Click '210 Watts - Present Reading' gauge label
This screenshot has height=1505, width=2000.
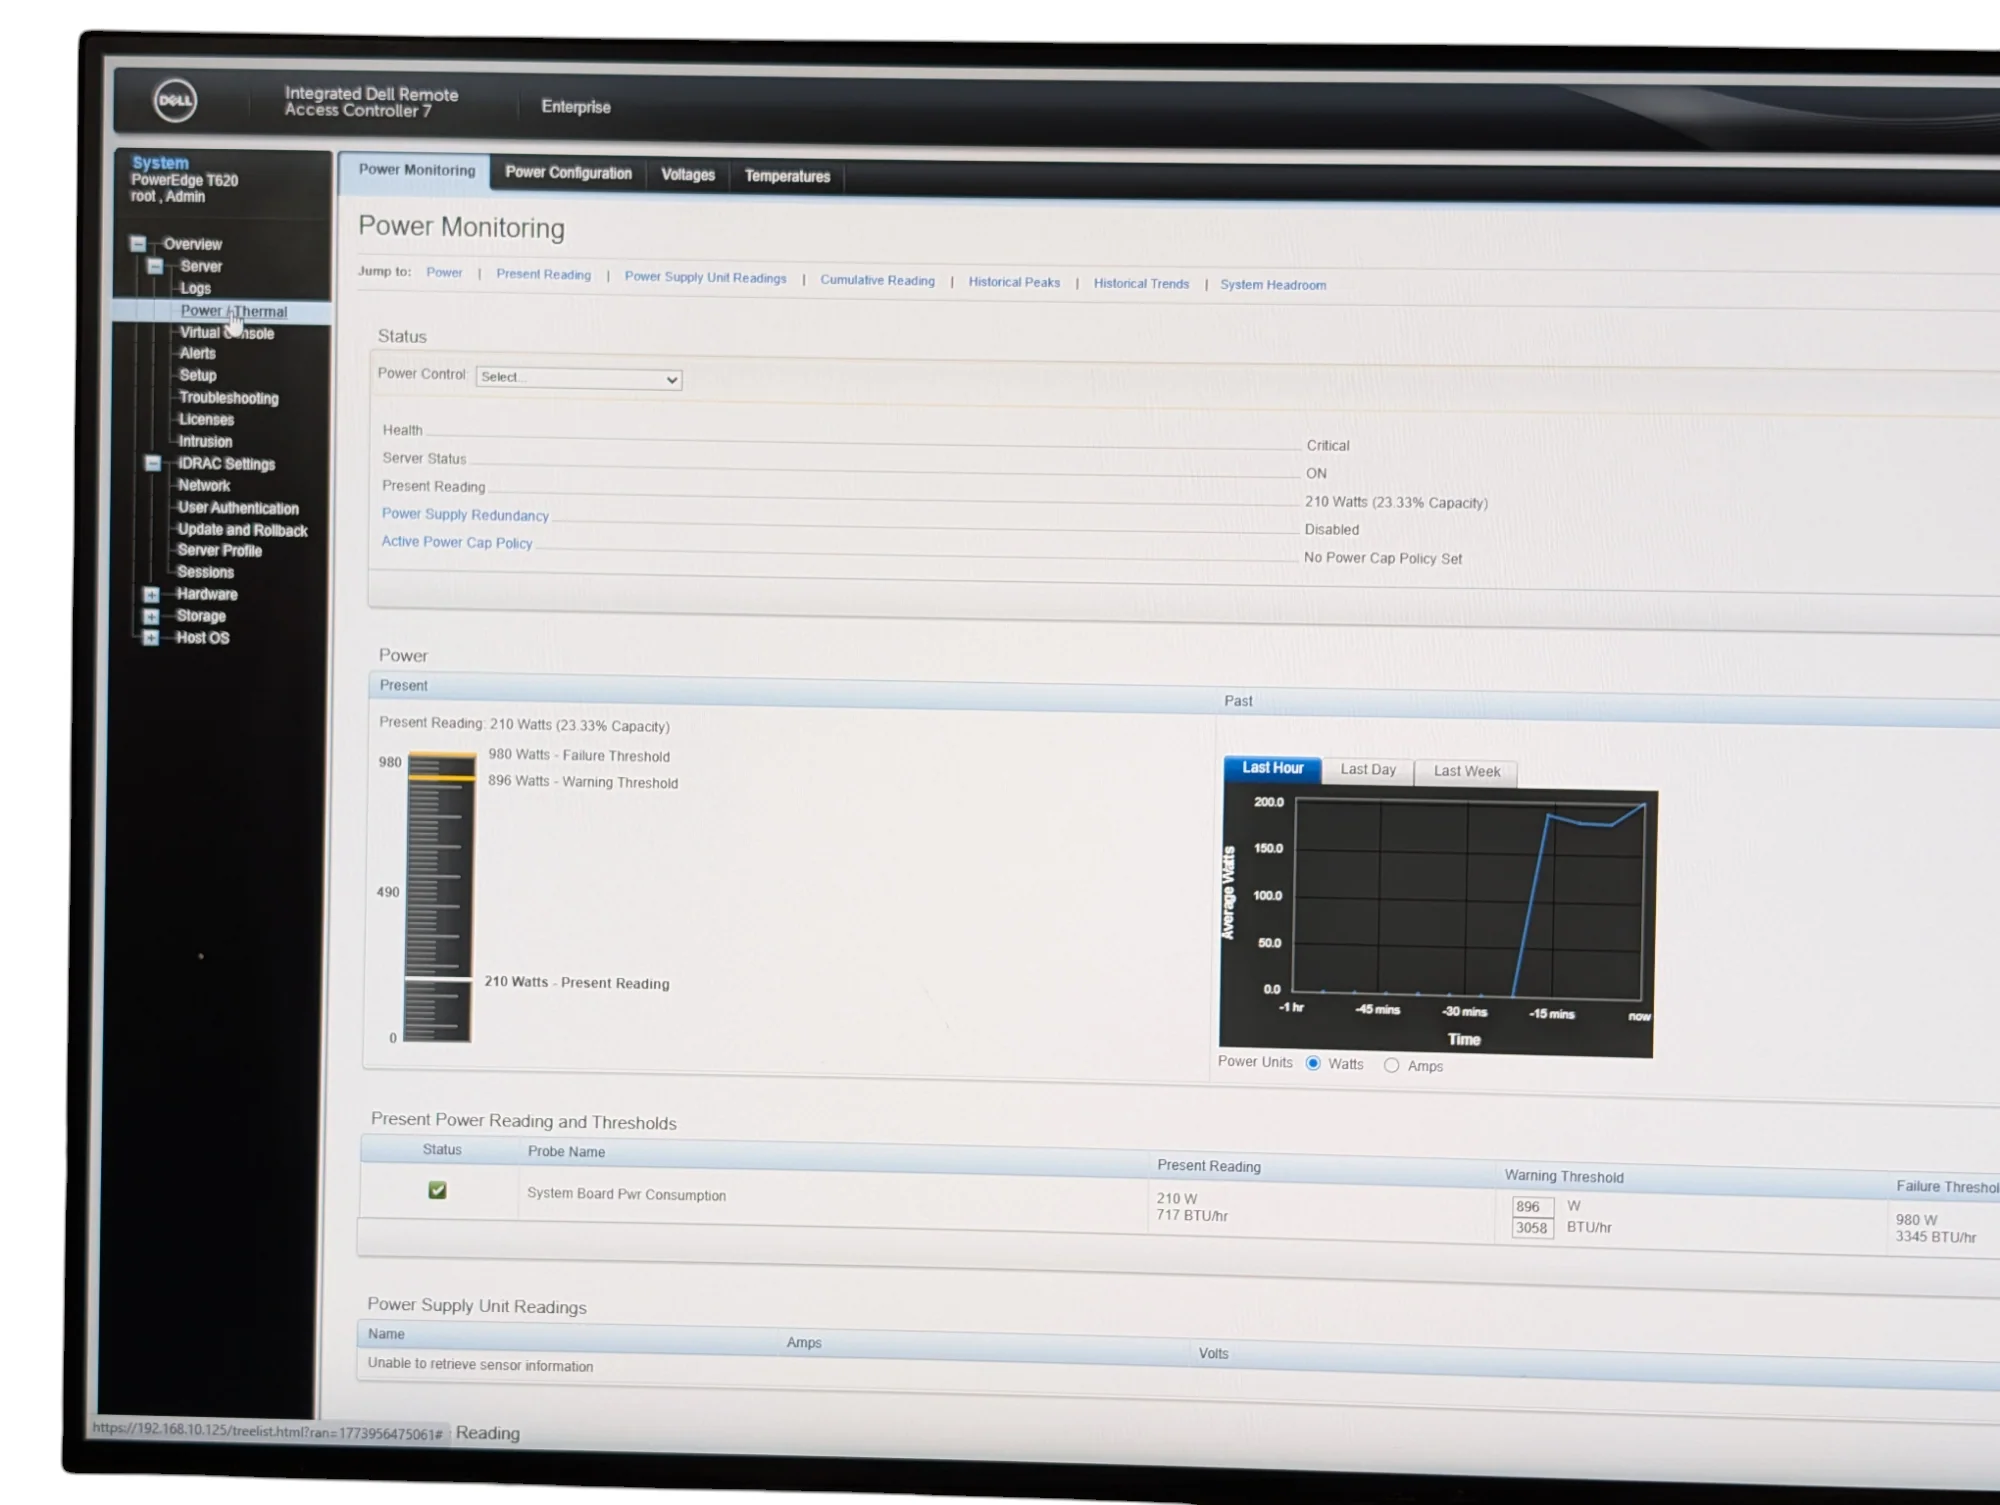[577, 982]
